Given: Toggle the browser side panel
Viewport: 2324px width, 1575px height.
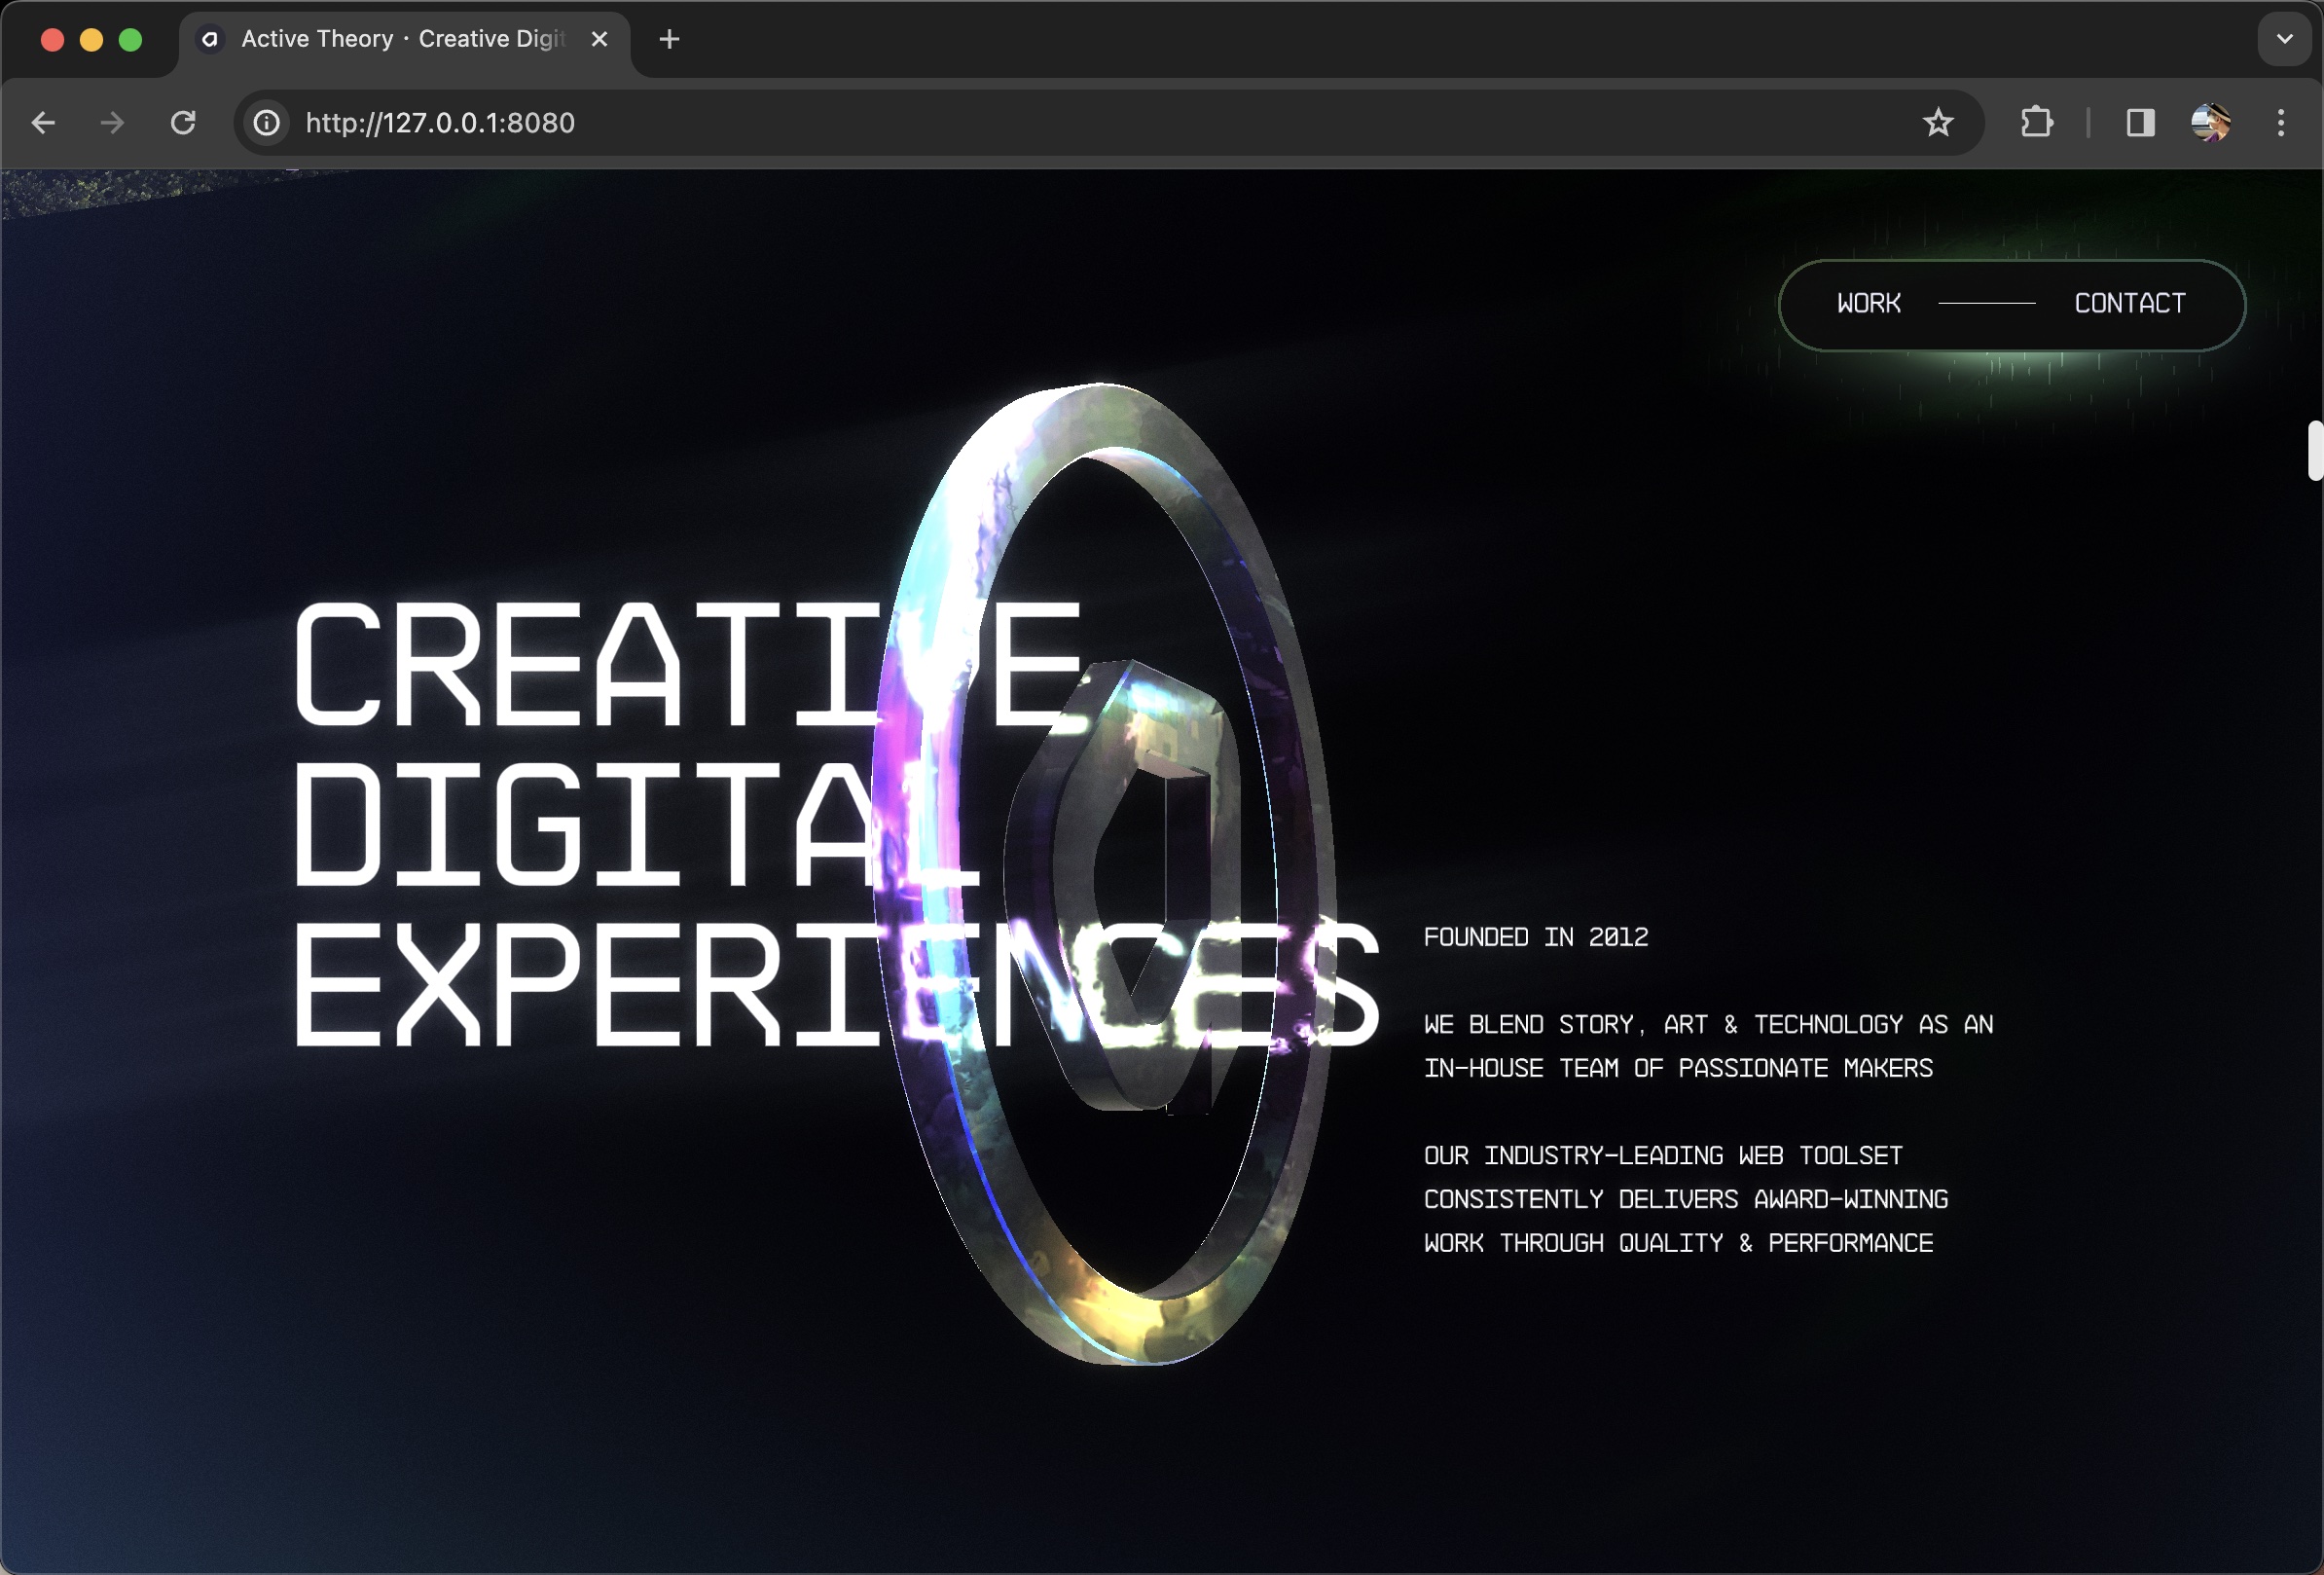Looking at the screenshot, I should (2140, 123).
